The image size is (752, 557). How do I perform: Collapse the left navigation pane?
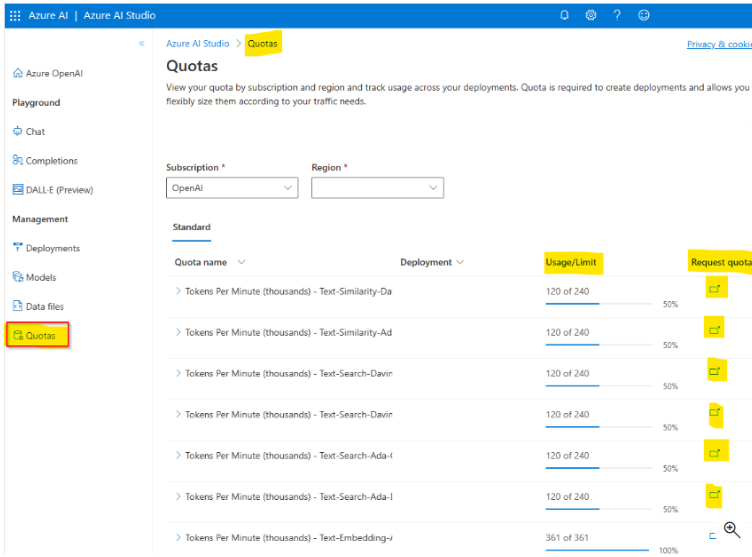[141, 43]
